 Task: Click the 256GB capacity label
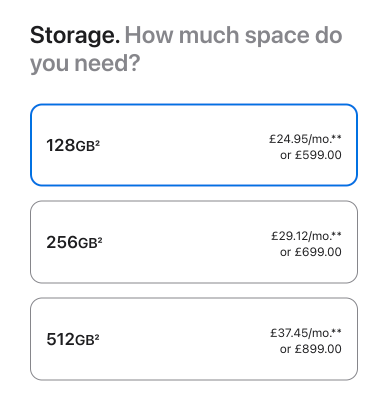pos(74,242)
